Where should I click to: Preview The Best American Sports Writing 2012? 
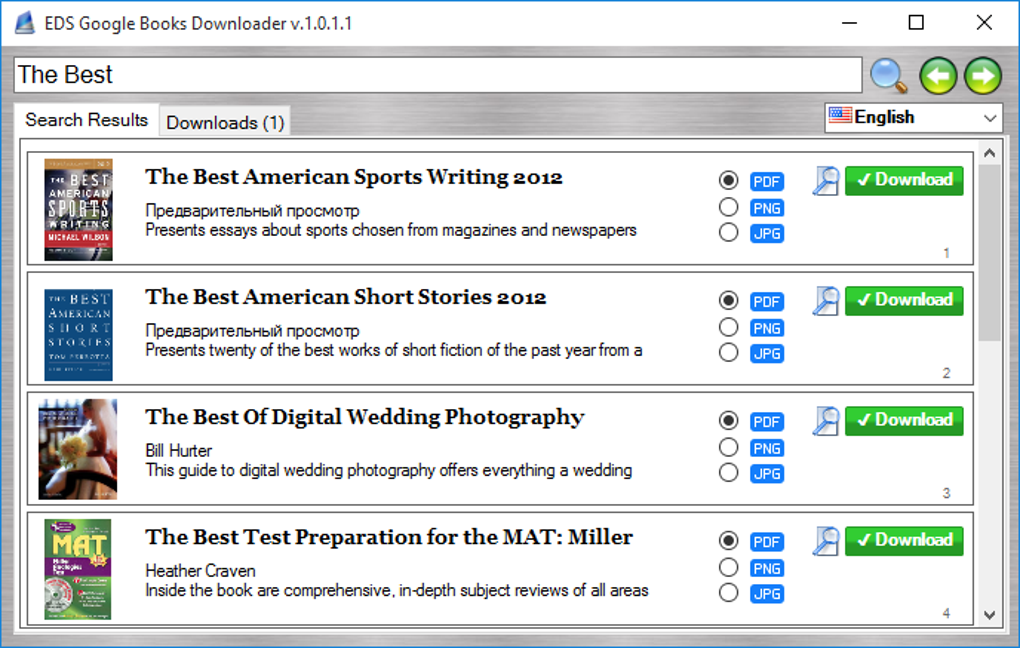(x=826, y=181)
